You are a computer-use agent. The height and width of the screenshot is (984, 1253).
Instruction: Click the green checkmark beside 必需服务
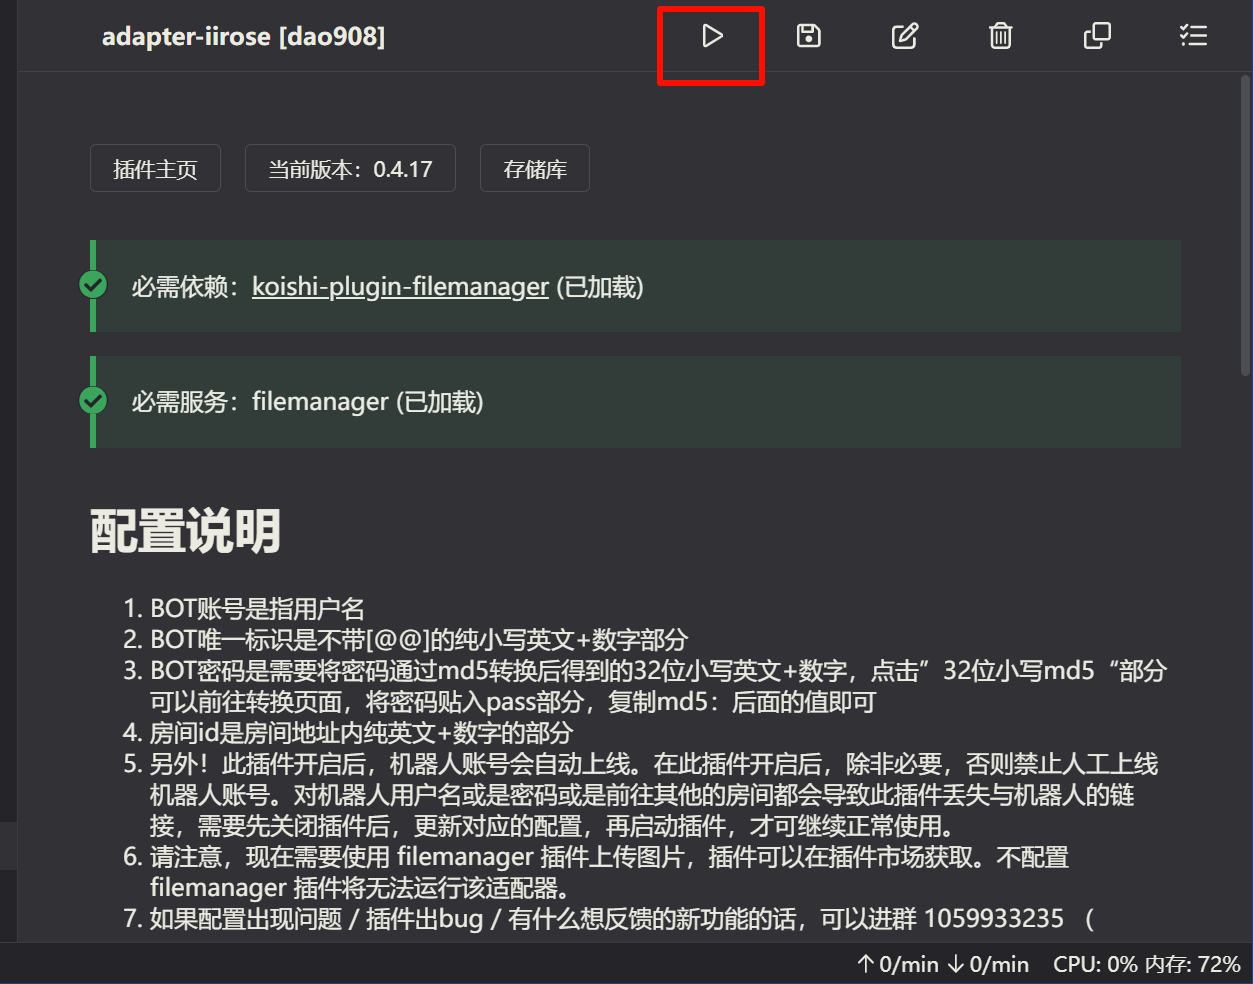pos(92,400)
